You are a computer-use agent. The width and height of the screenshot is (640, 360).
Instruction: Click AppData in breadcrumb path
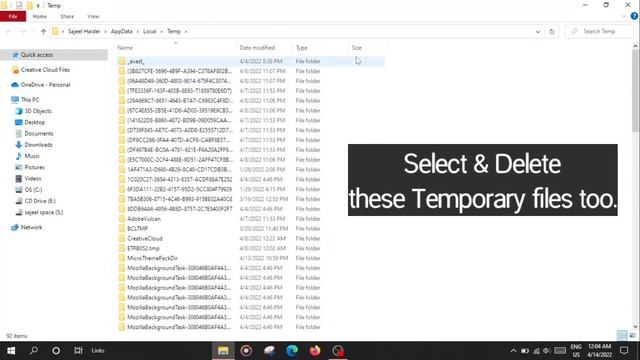point(122,31)
